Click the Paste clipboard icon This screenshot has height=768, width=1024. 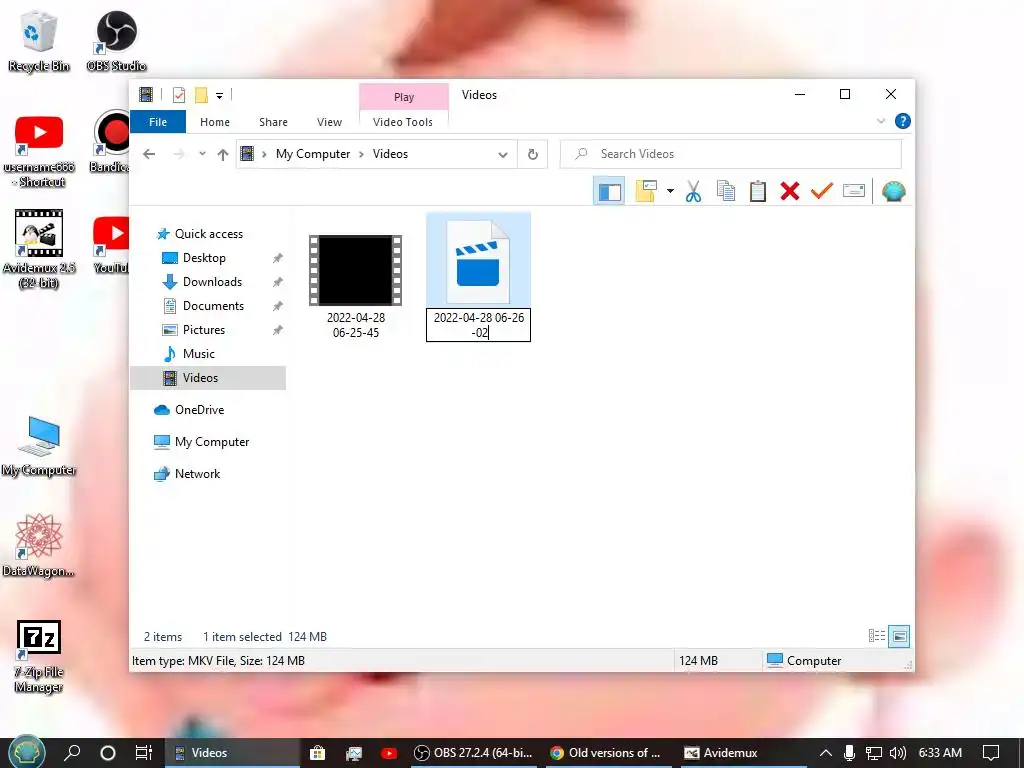[758, 191]
